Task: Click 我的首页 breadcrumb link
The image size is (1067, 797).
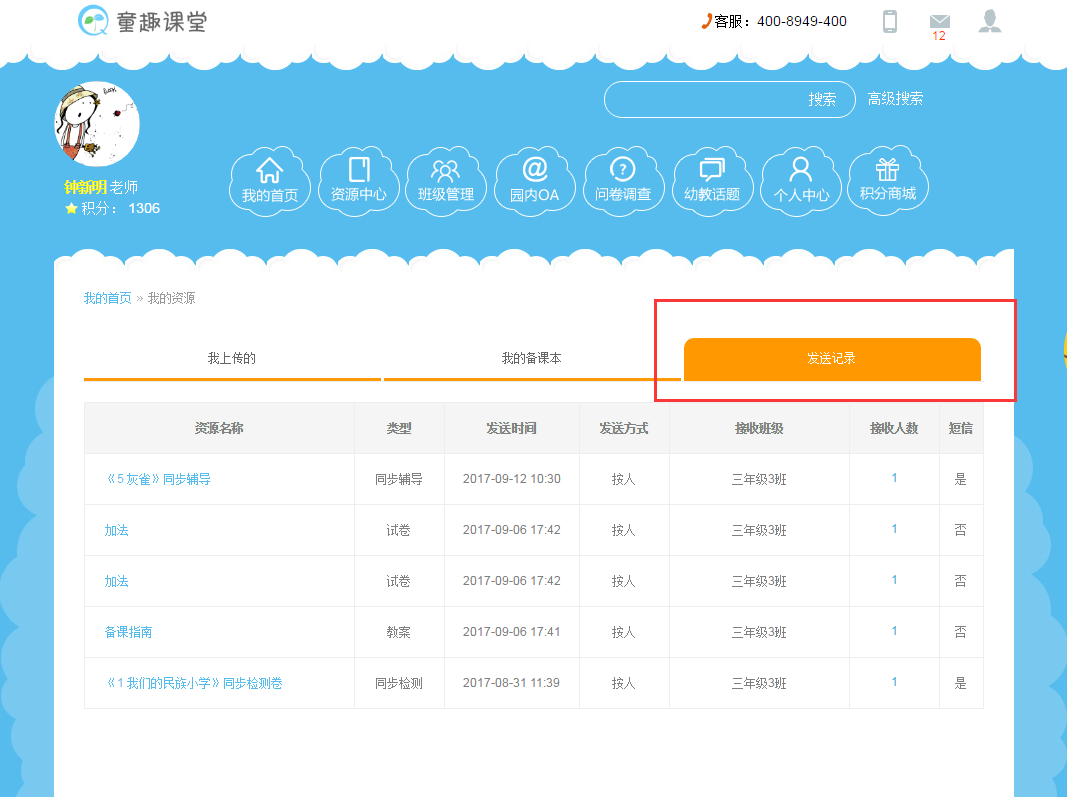Action: click(x=107, y=298)
